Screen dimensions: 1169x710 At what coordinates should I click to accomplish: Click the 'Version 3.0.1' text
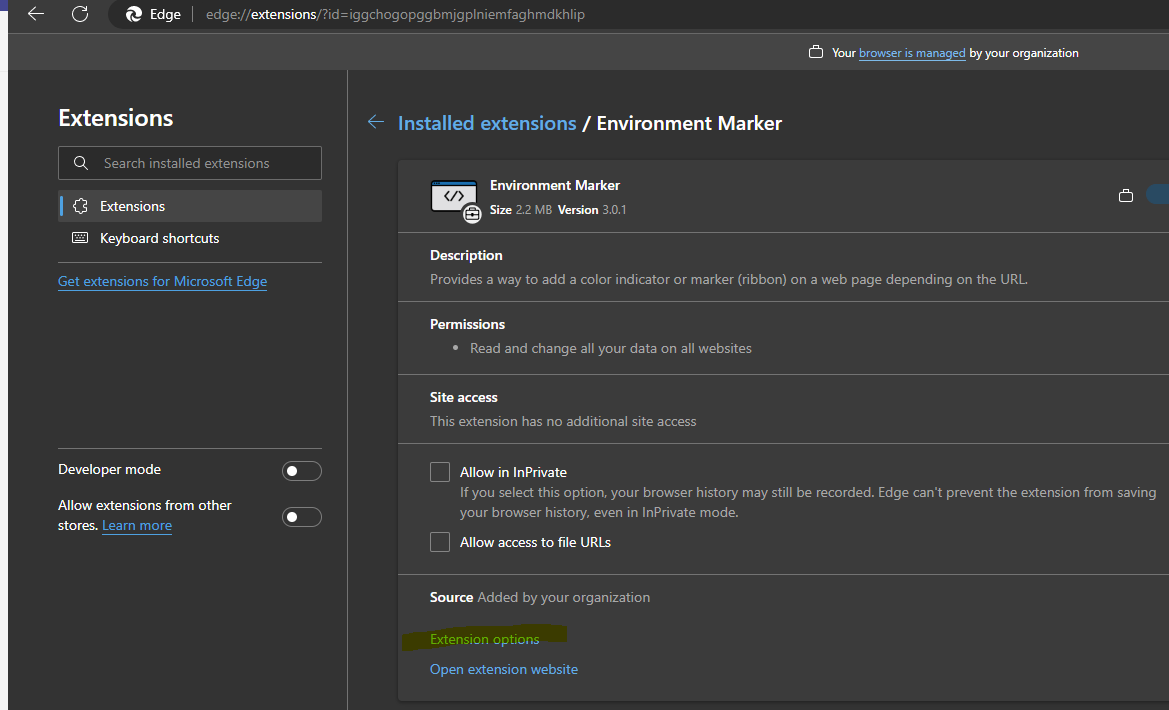tap(592, 210)
